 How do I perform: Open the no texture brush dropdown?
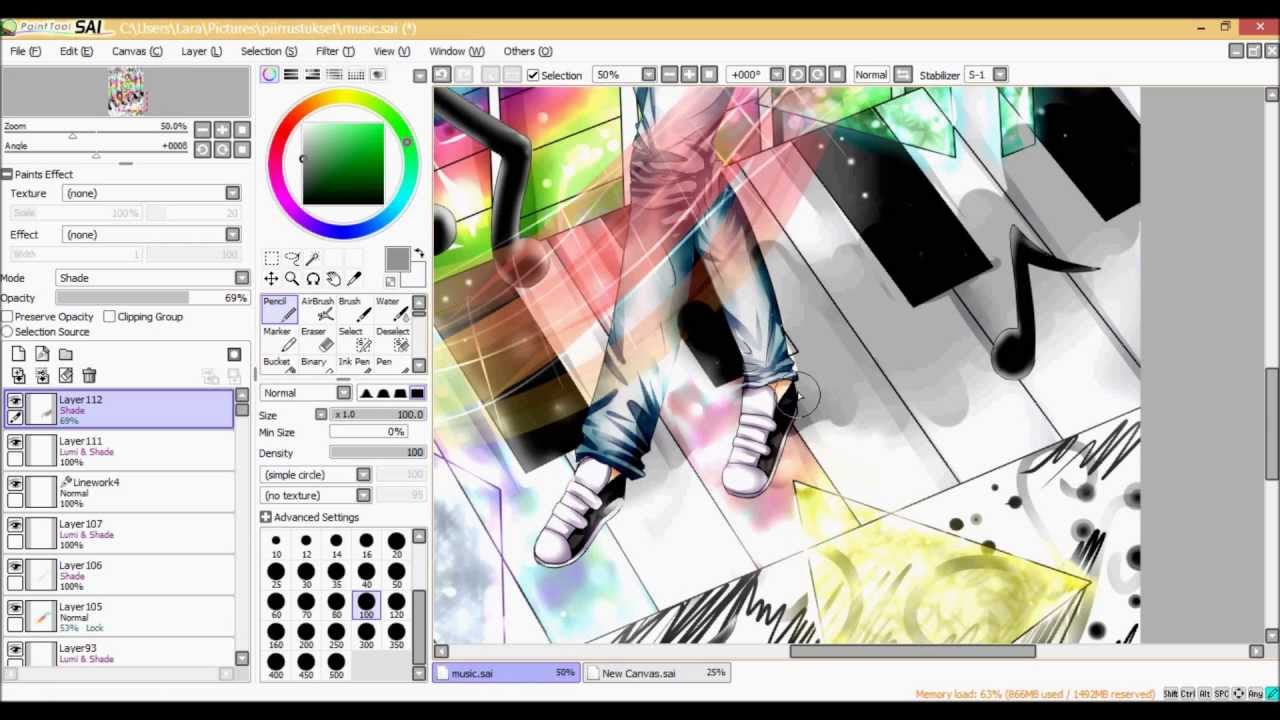[315, 496]
